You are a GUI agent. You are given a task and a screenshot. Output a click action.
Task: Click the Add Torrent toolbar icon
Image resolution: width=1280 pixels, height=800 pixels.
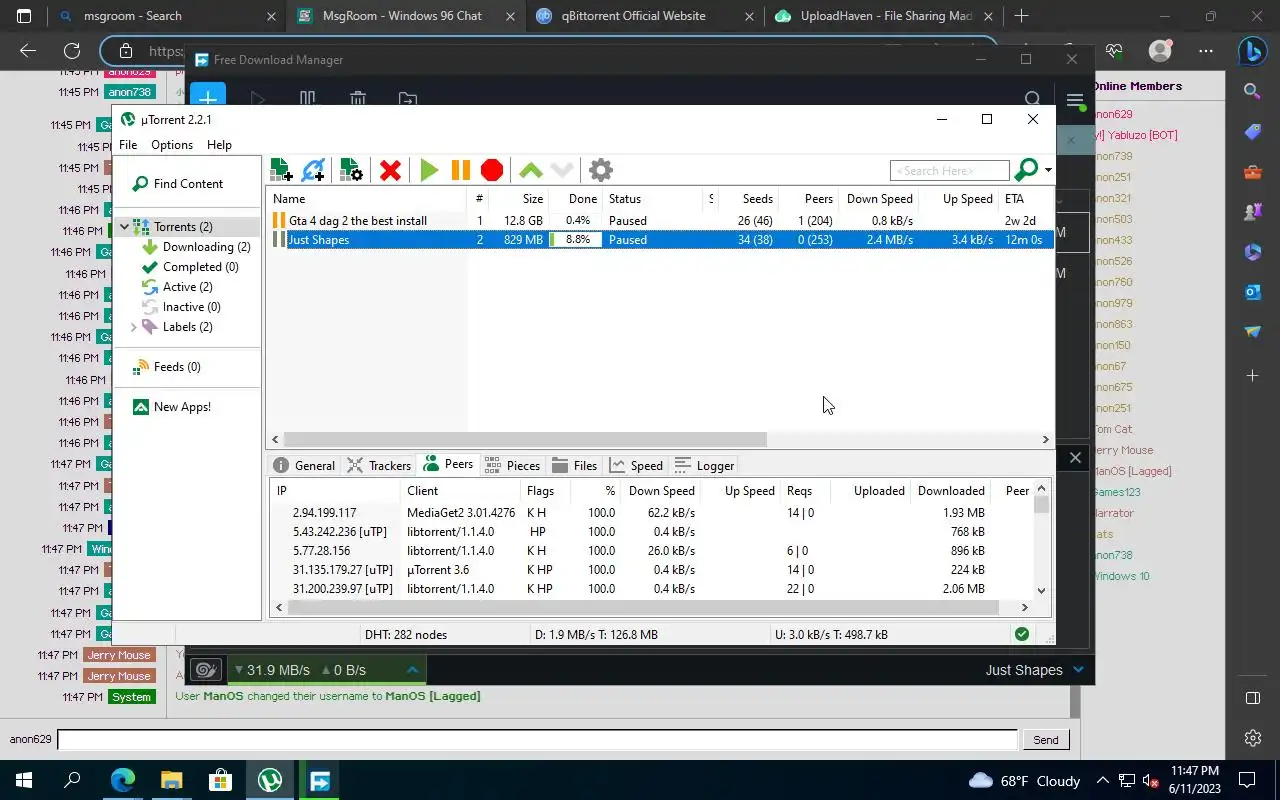pyautogui.click(x=281, y=170)
